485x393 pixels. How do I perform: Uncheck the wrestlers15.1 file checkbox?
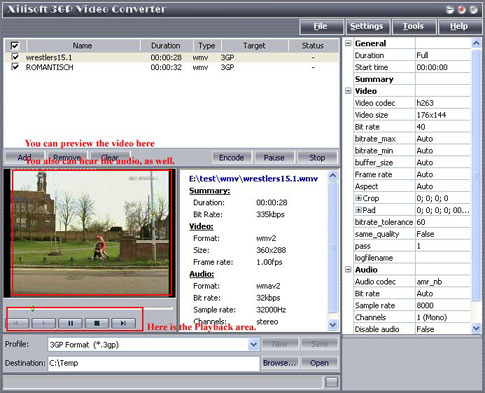(x=15, y=57)
